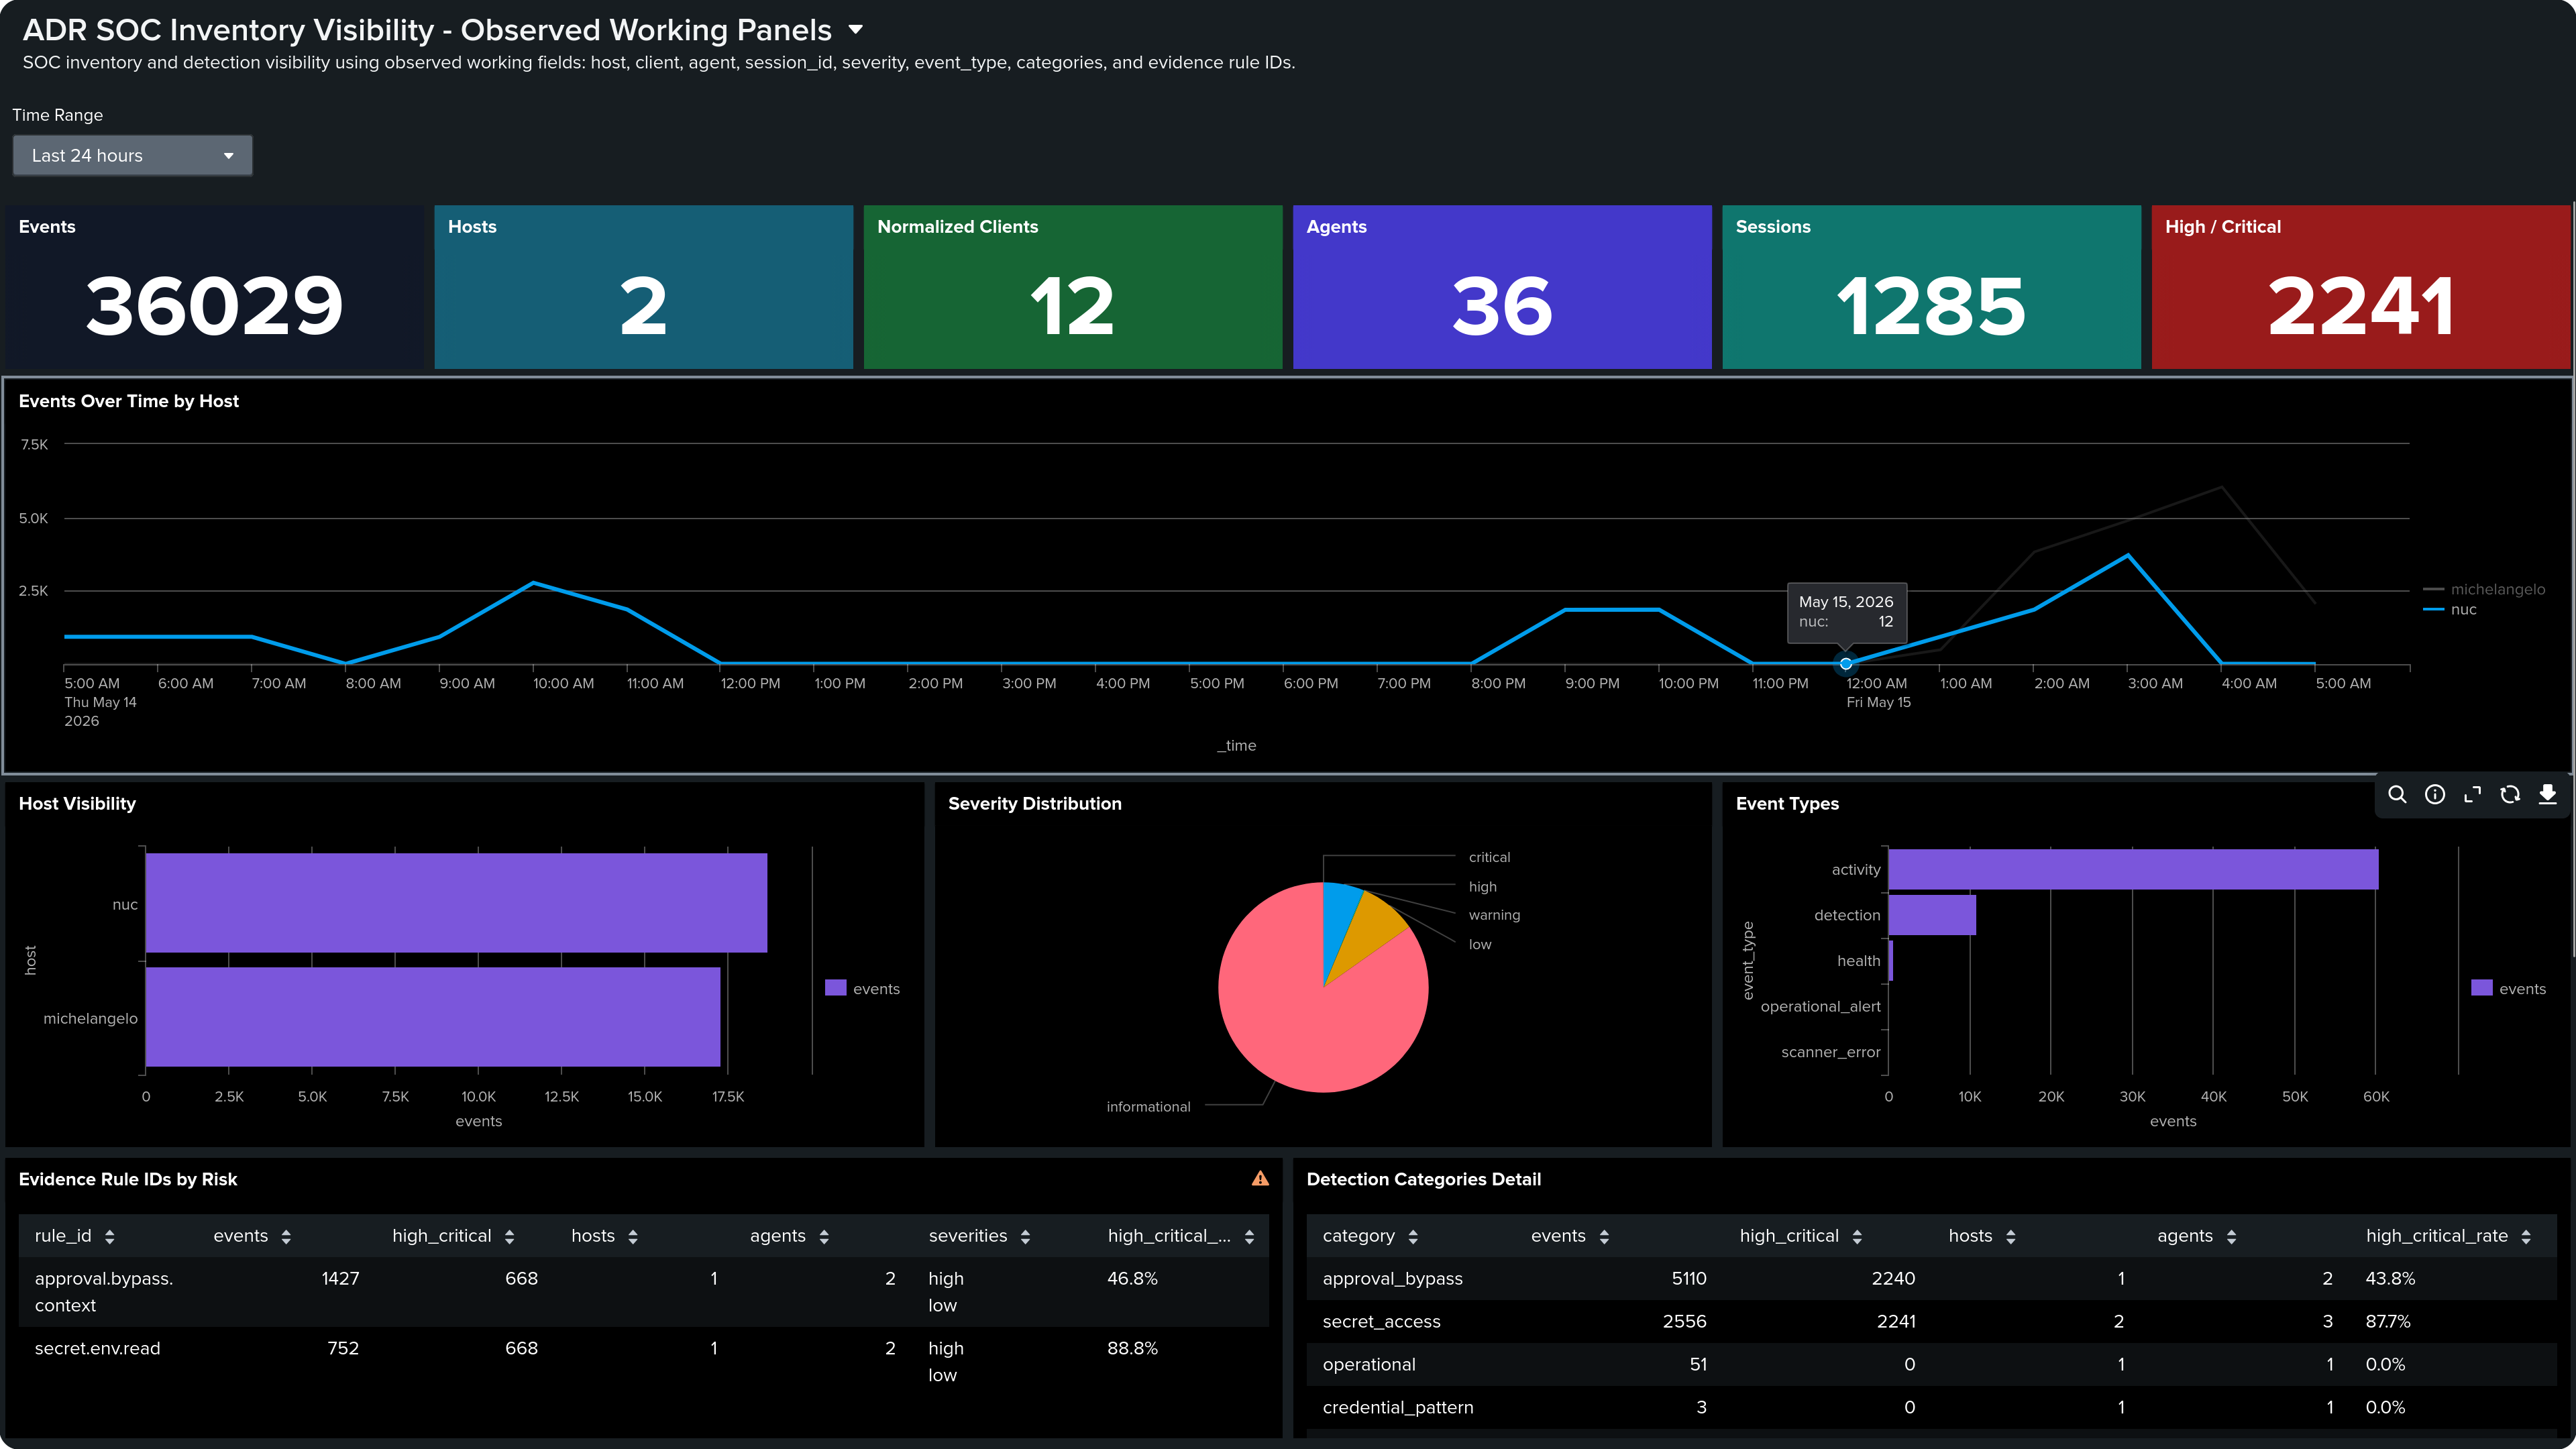This screenshot has width=2576, height=1449.
Task: Click the Events Over Time by Host title
Action: click(x=129, y=401)
